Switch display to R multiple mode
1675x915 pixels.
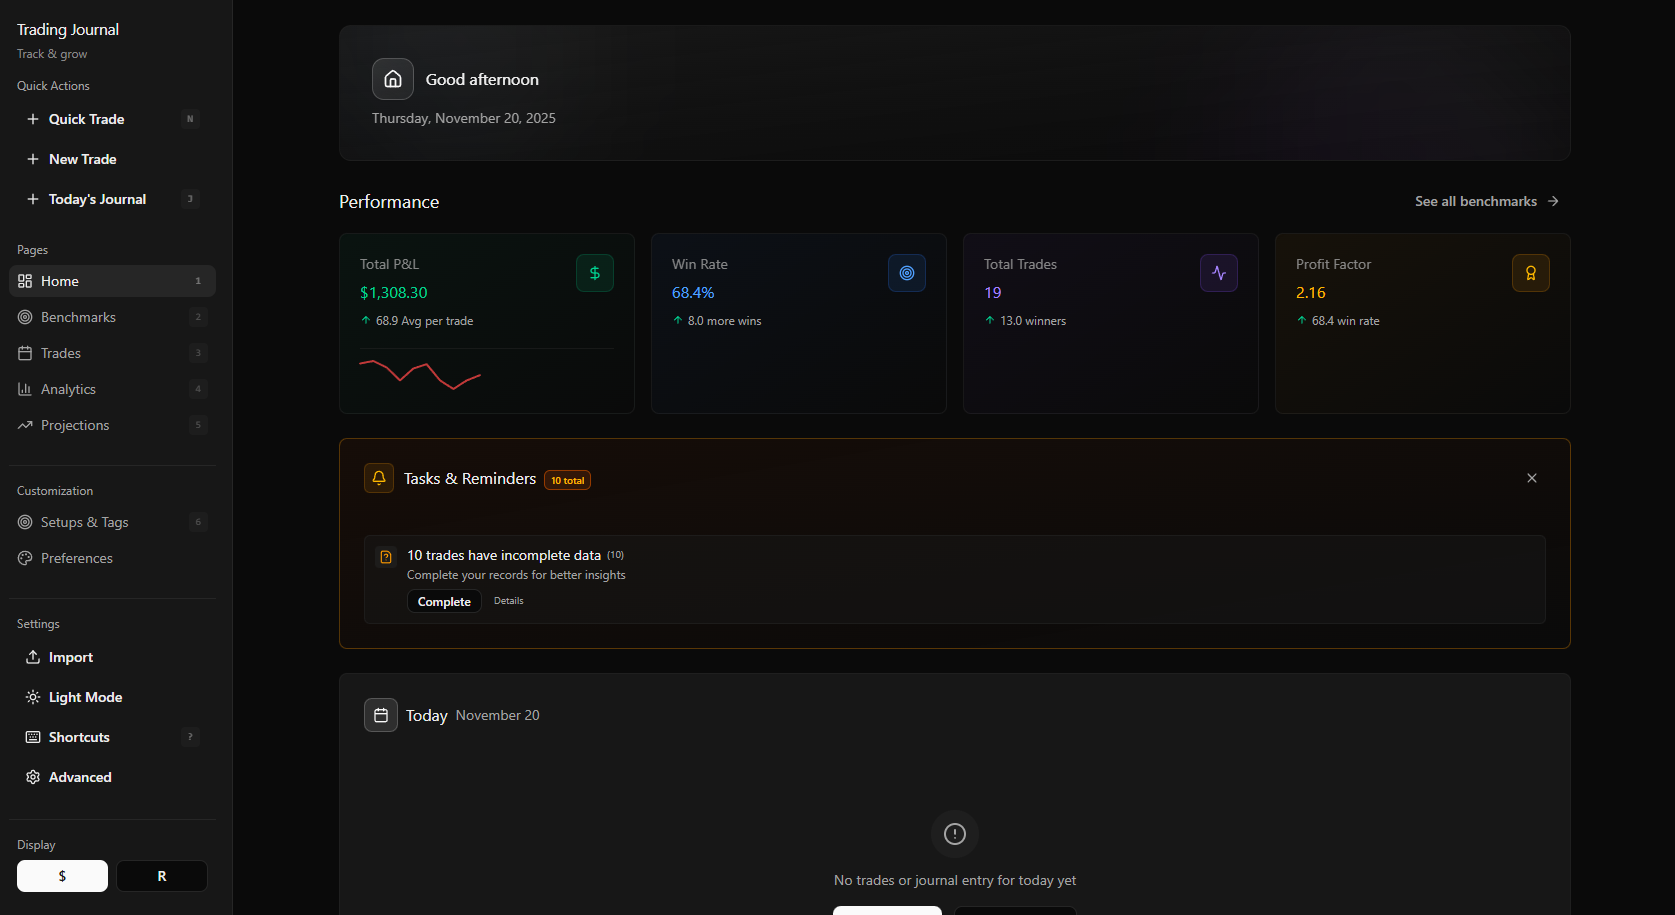pos(162,876)
